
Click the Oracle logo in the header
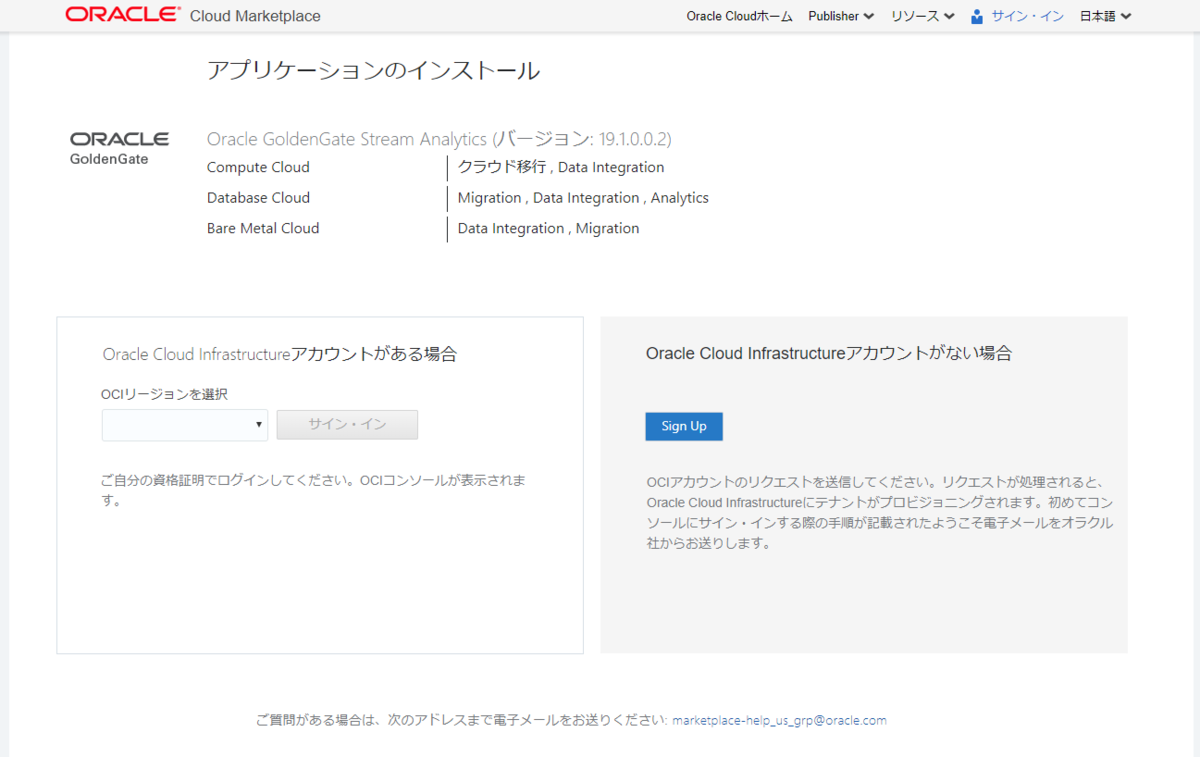click(122, 15)
